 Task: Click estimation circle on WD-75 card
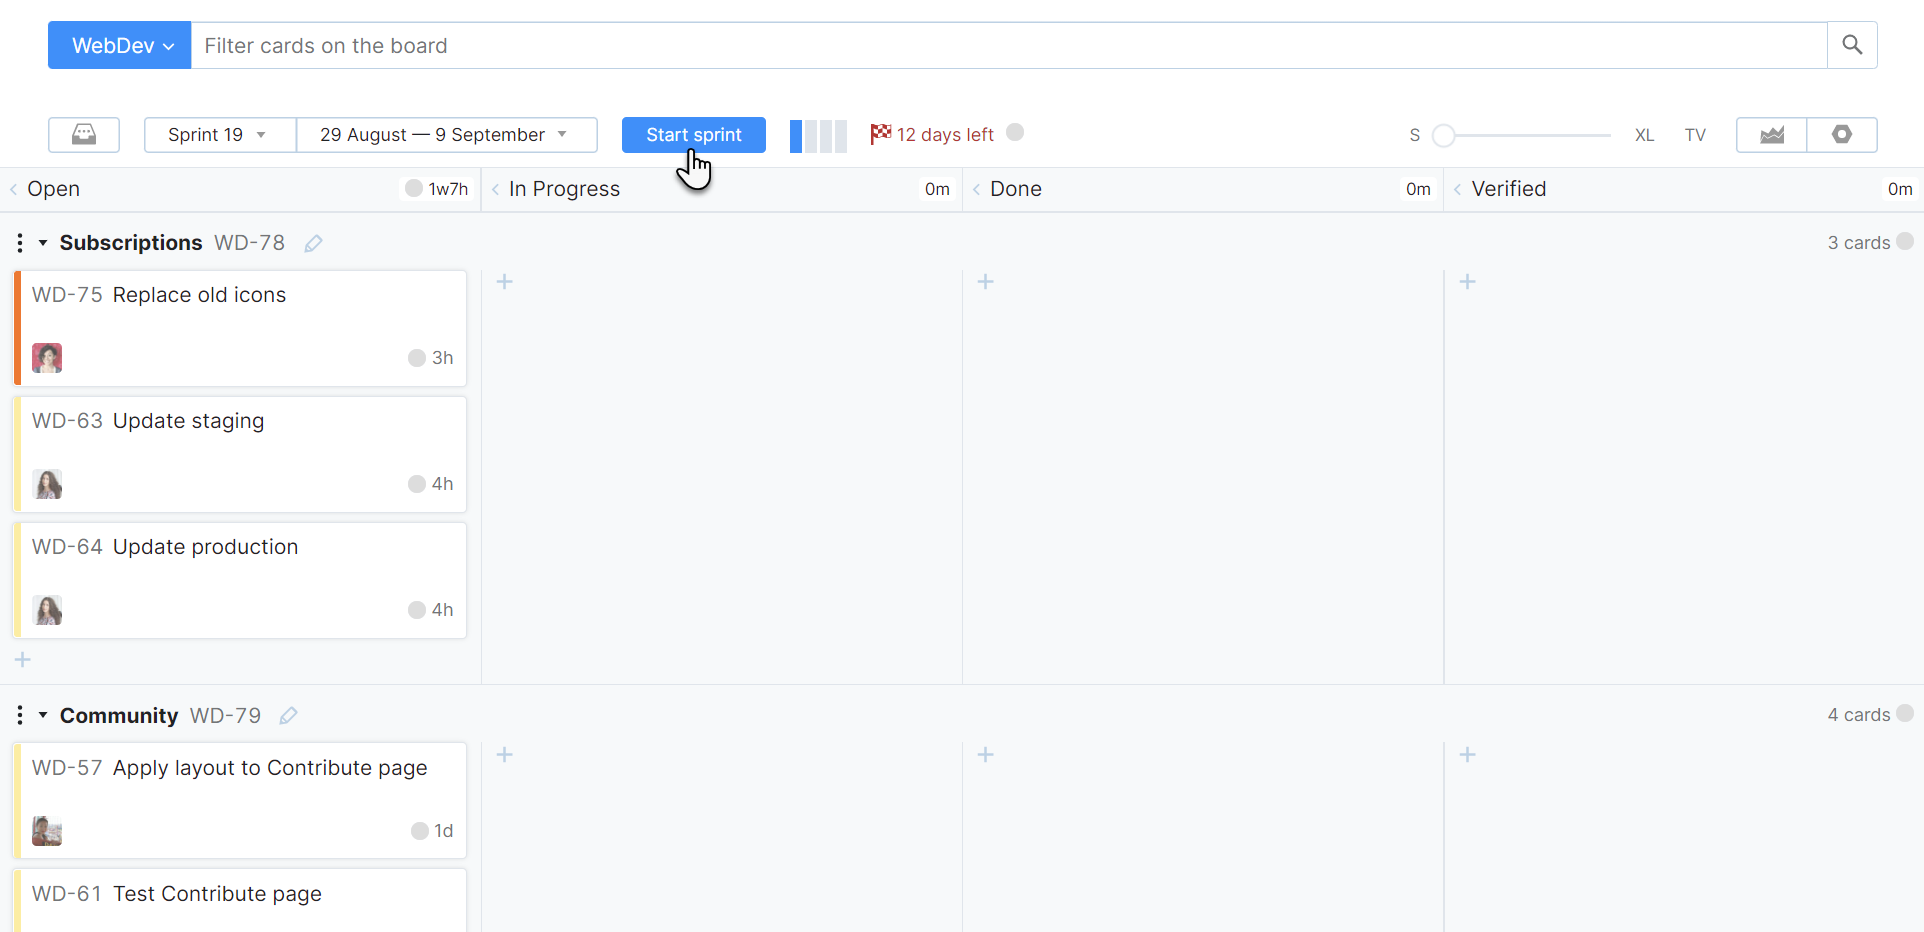coord(417,358)
